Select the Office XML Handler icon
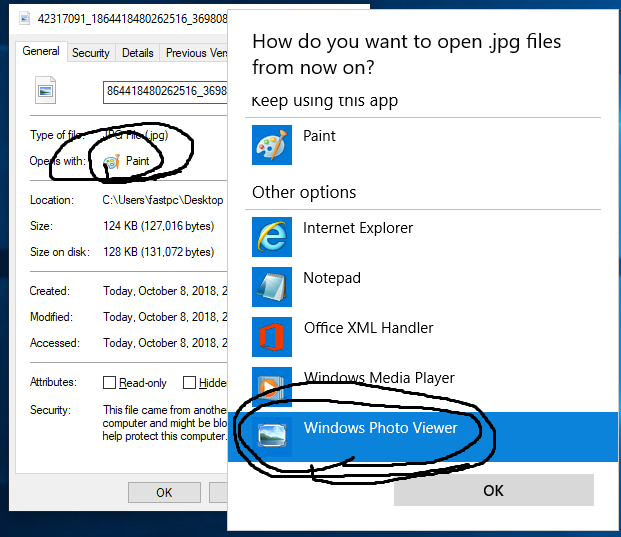Image resolution: width=621 pixels, height=537 pixels. point(272,337)
